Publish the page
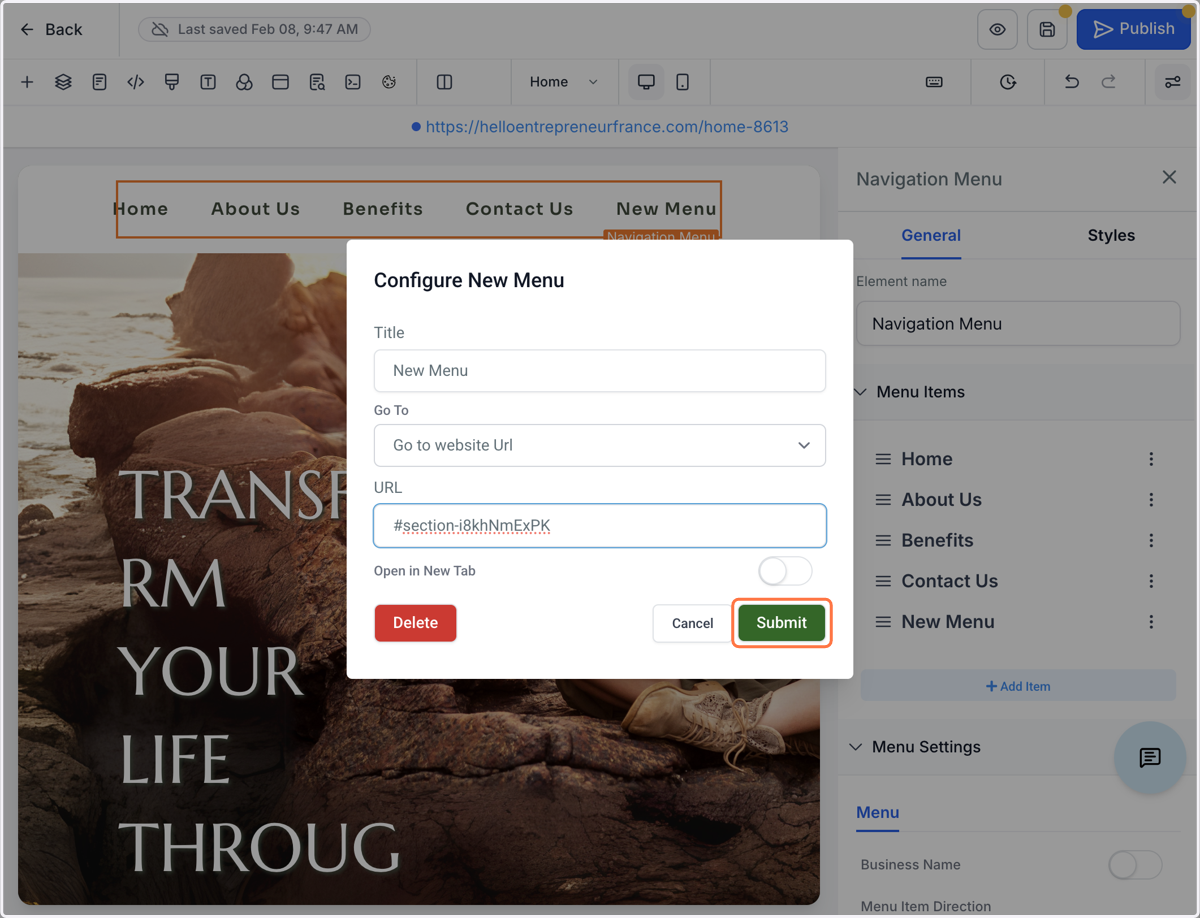This screenshot has height=918, width=1200. tap(1133, 29)
